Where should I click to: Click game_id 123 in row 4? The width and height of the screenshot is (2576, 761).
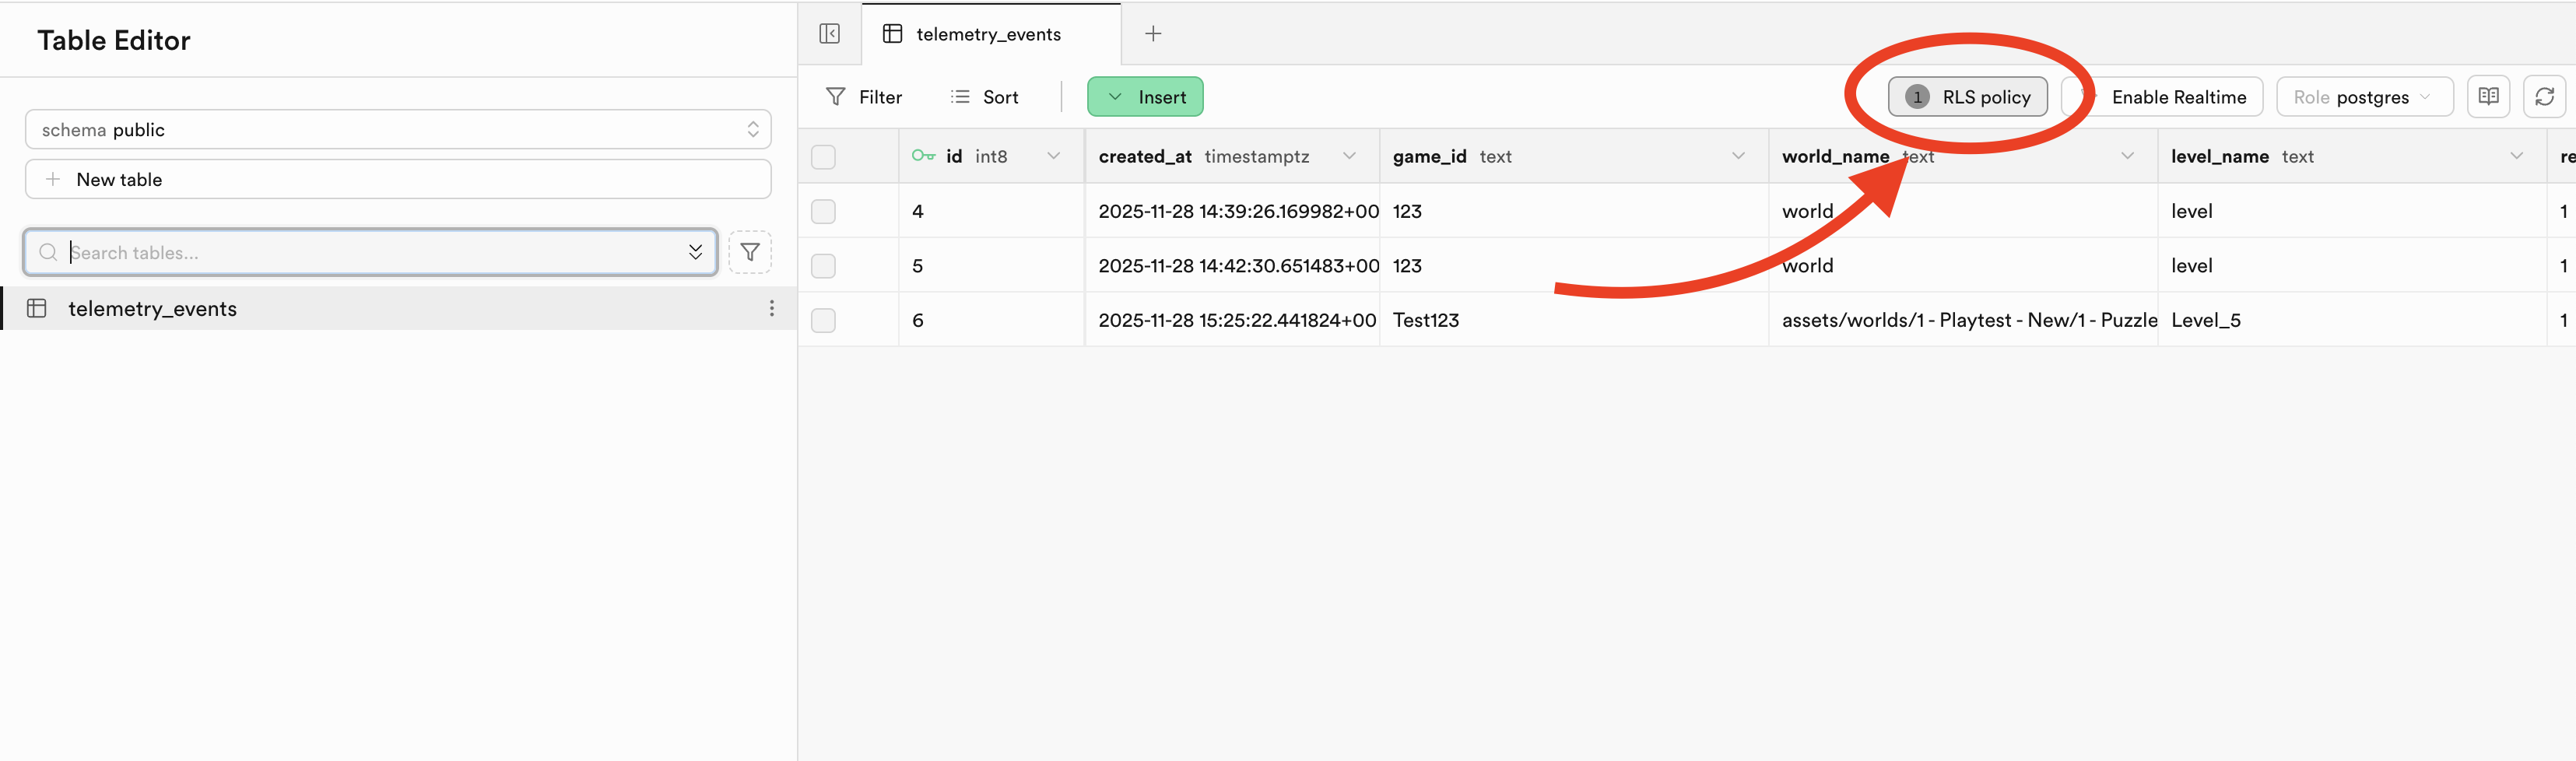click(x=1574, y=211)
